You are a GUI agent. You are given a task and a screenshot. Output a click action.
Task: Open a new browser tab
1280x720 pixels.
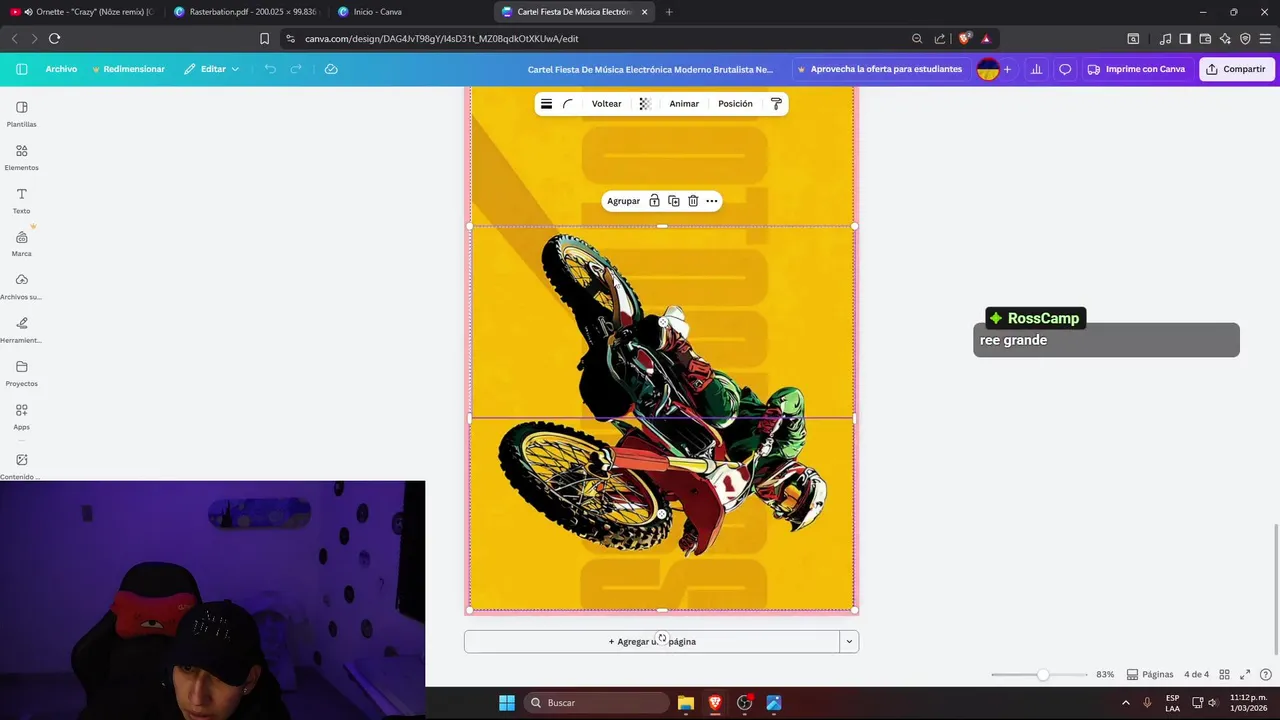click(669, 12)
